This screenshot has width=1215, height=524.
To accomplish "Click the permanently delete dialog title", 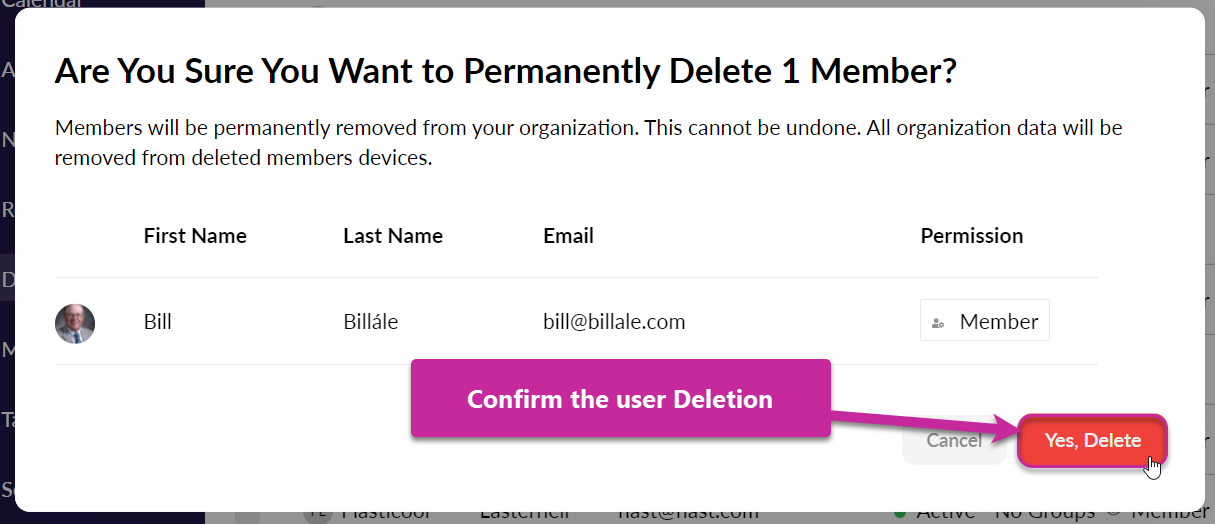I will 505,71.
